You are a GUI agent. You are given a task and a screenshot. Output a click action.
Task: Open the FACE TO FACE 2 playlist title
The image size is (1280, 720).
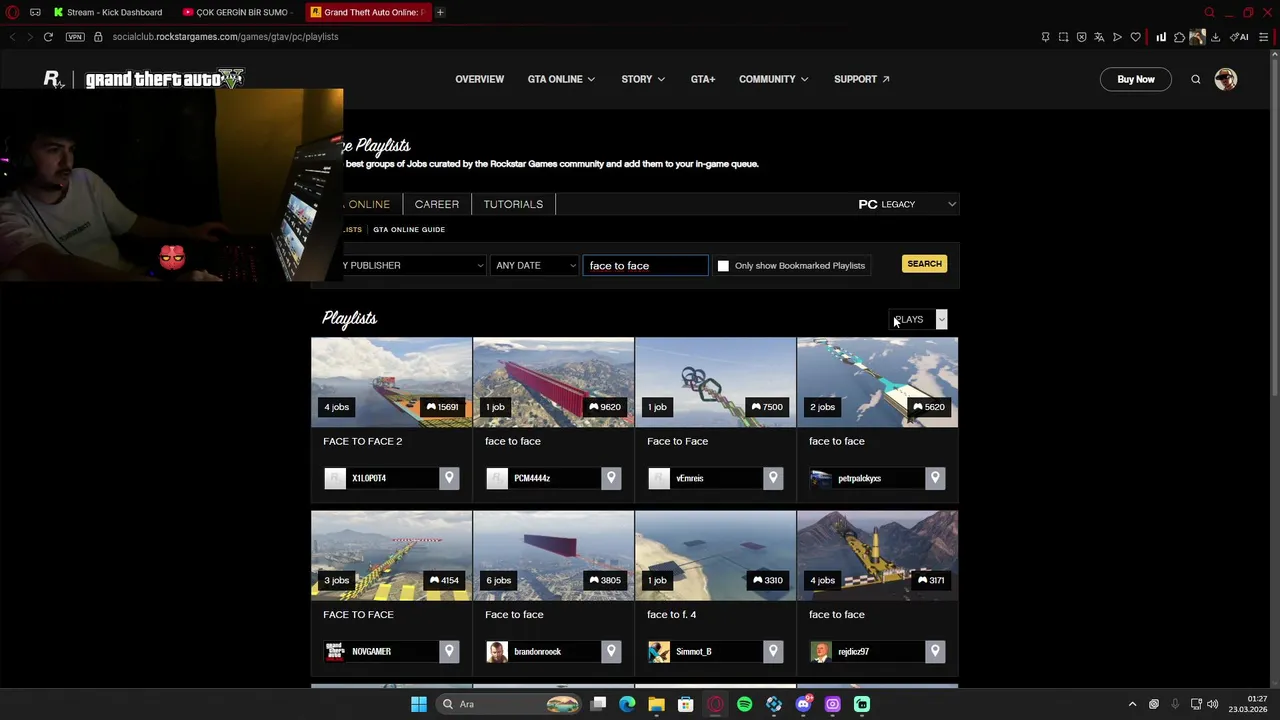pyautogui.click(x=363, y=441)
